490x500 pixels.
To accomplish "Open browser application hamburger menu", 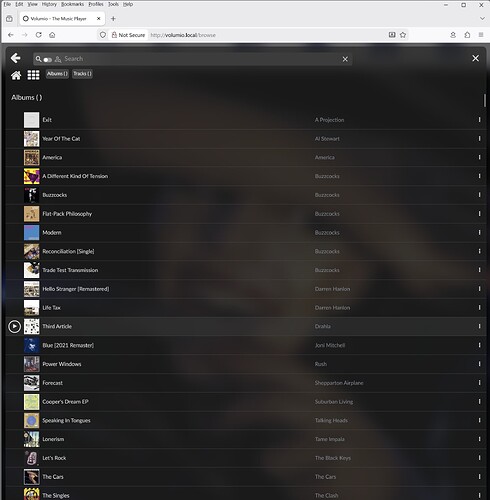I will click(x=481, y=35).
